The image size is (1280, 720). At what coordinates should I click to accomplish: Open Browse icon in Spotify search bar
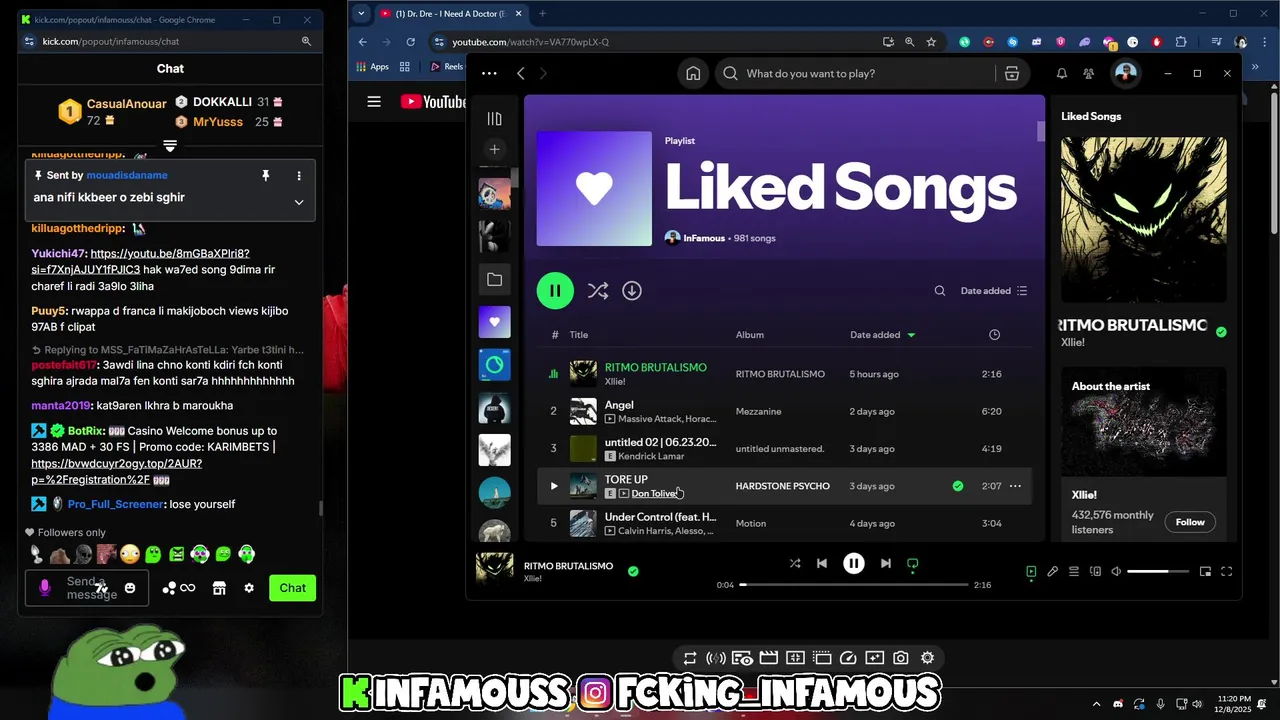pos(1012,73)
